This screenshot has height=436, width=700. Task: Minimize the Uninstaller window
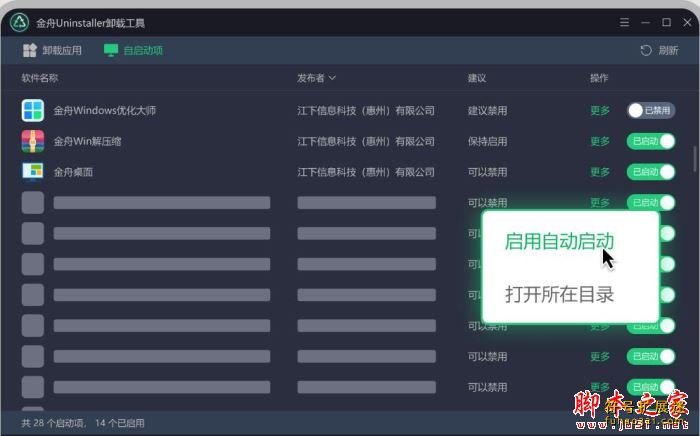point(646,22)
